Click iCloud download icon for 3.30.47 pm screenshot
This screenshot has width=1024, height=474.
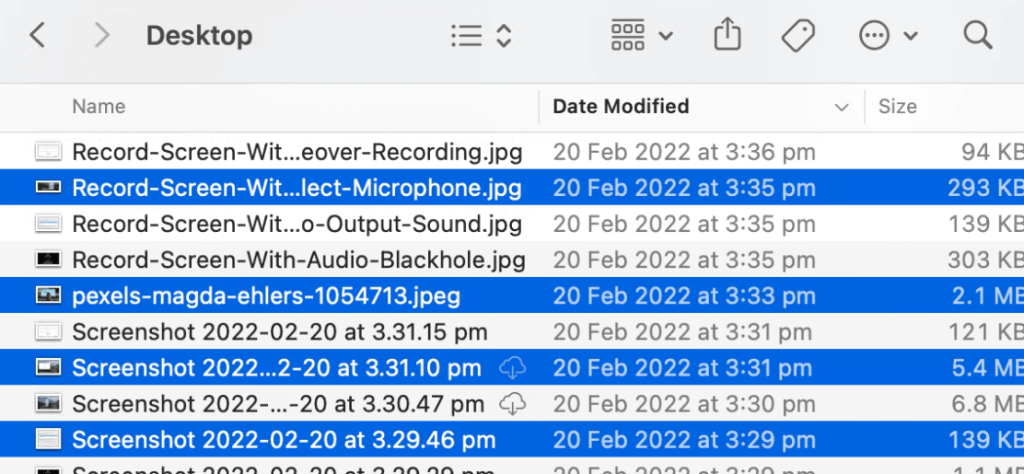(513, 404)
